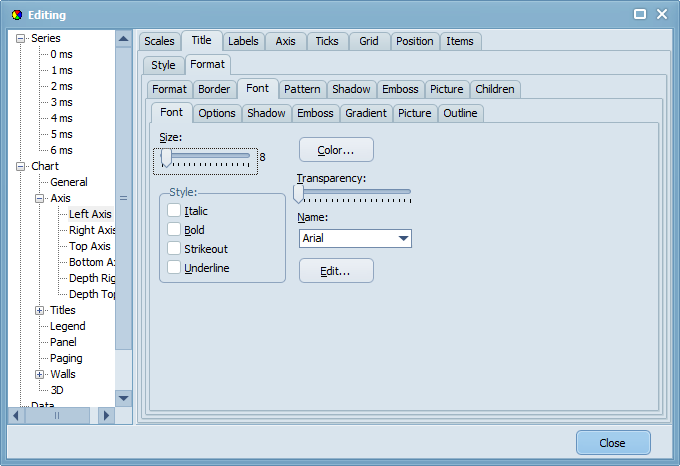Image resolution: width=680 pixels, height=466 pixels.
Task: Select the Outline tab
Action: point(460,113)
